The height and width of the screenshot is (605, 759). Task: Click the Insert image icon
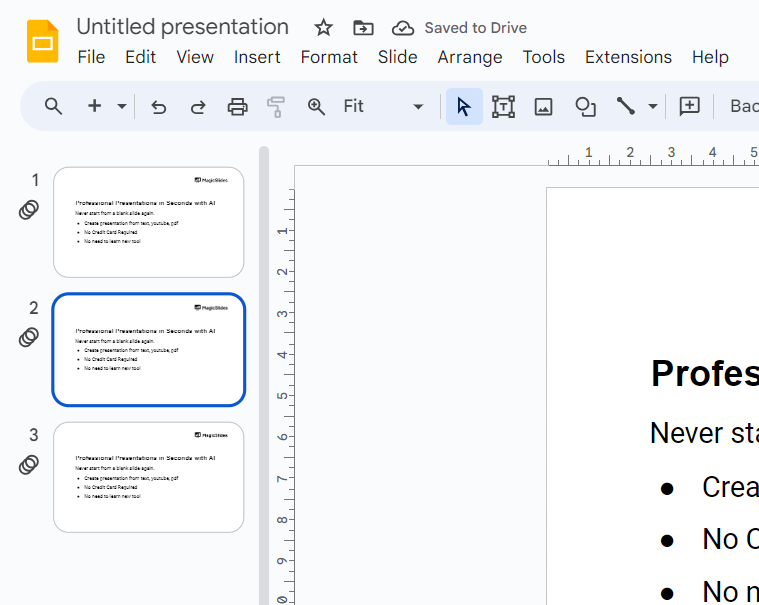[x=543, y=106]
